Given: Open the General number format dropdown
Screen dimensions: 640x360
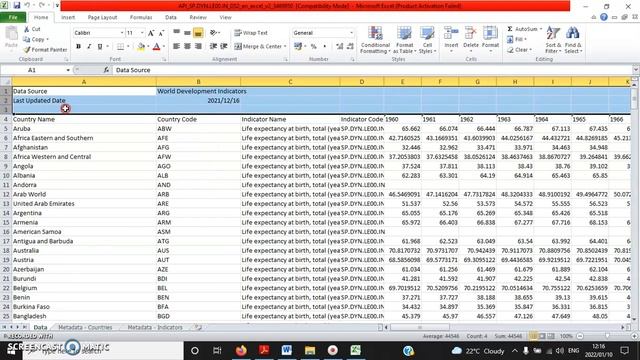Looking at the screenshot, I should [x=351, y=33].
